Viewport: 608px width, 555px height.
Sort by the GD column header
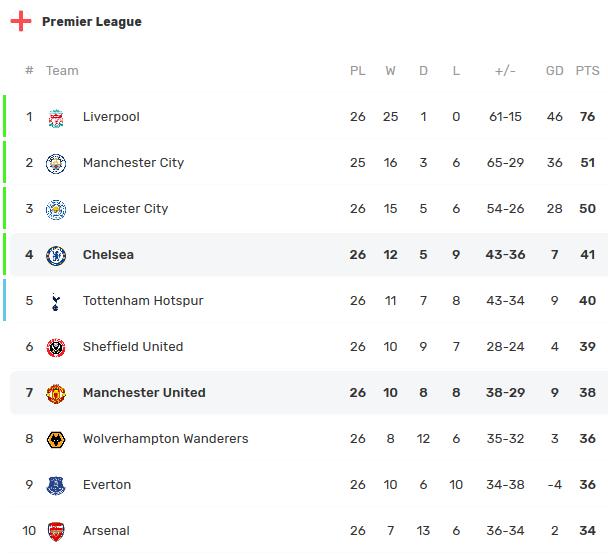554,71
